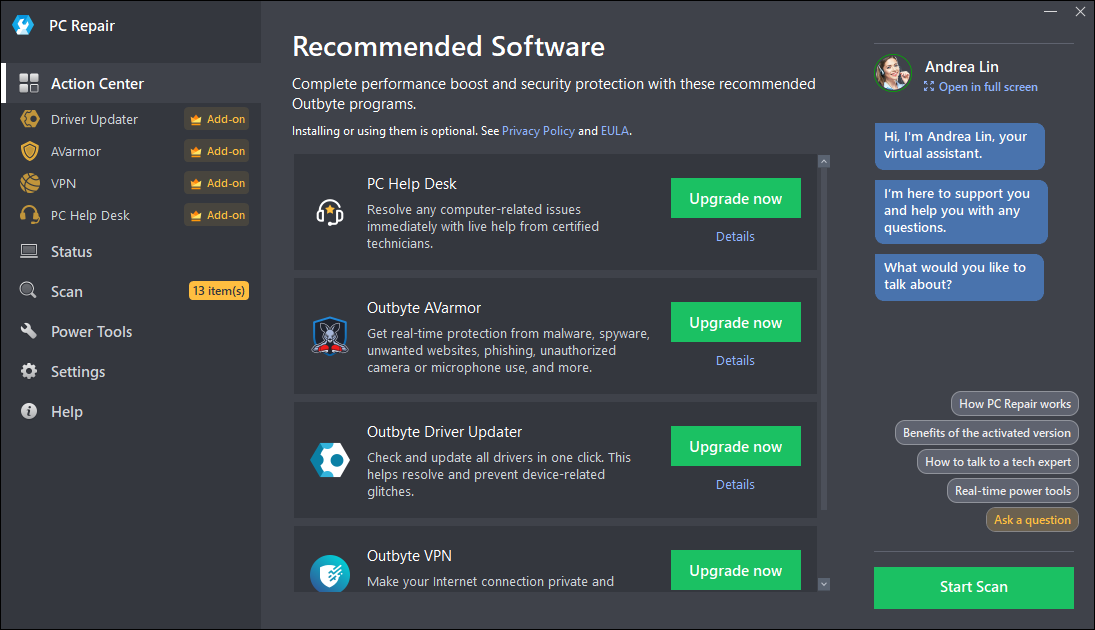Choose 'How to talk to a tech expert'
Screen dimensions: 1095x630
click(x=997, y=462)
